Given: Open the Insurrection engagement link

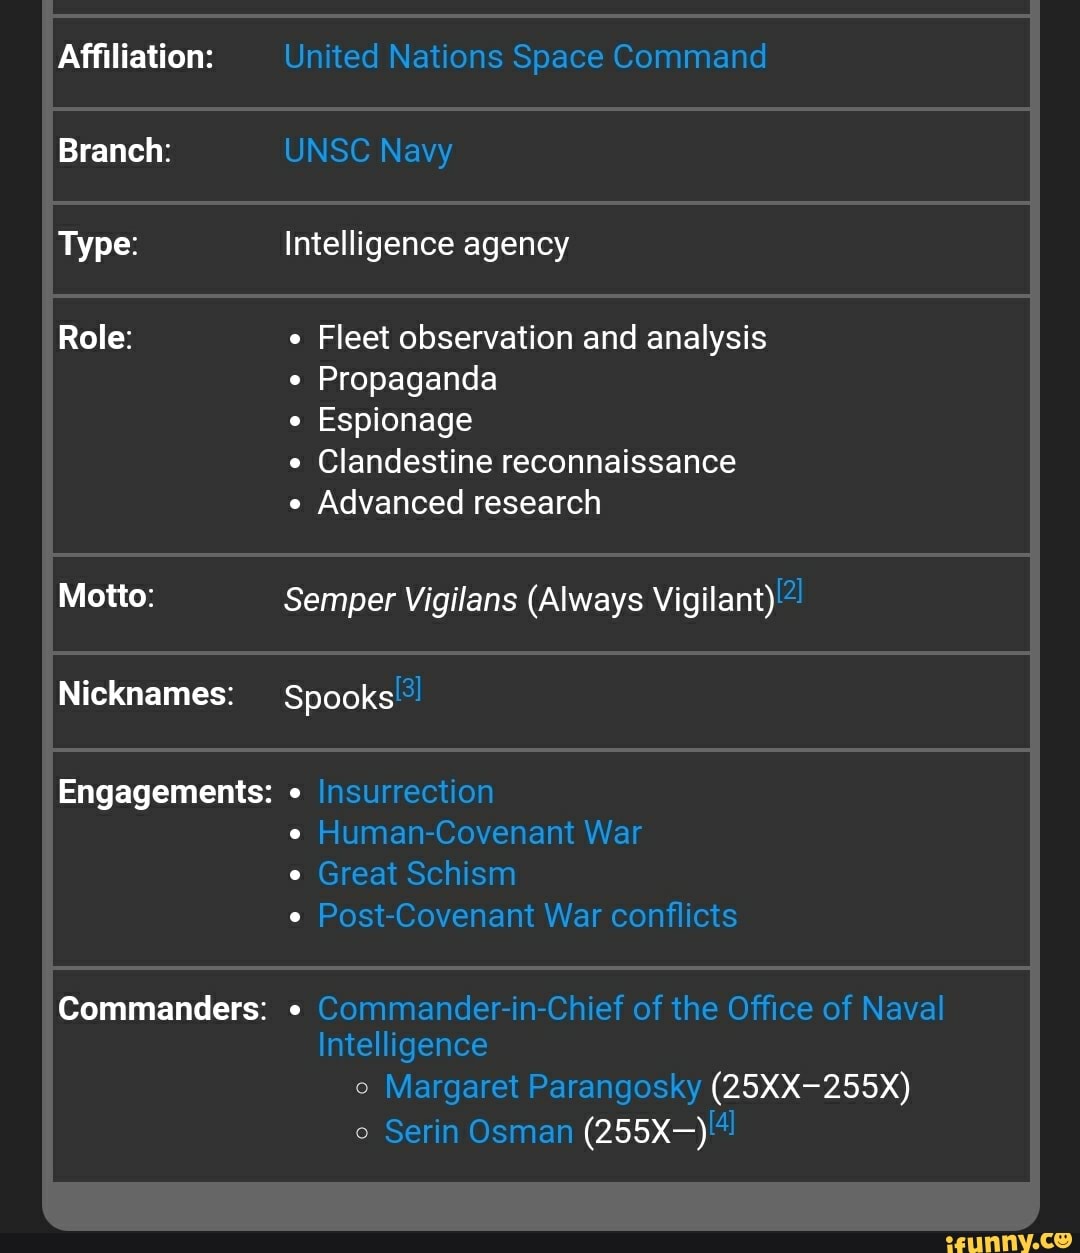Looking at the screenshot, I should tap(405, 792).
